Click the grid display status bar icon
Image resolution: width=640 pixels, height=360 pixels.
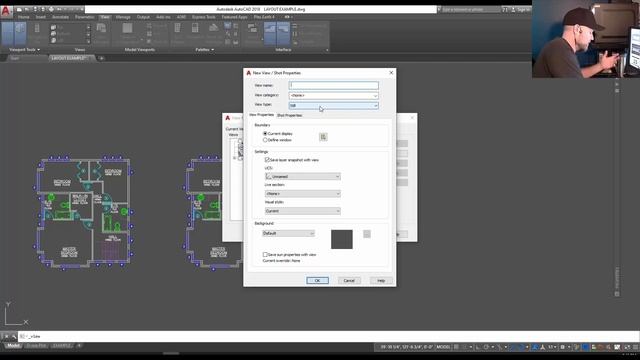click(456, 347)
